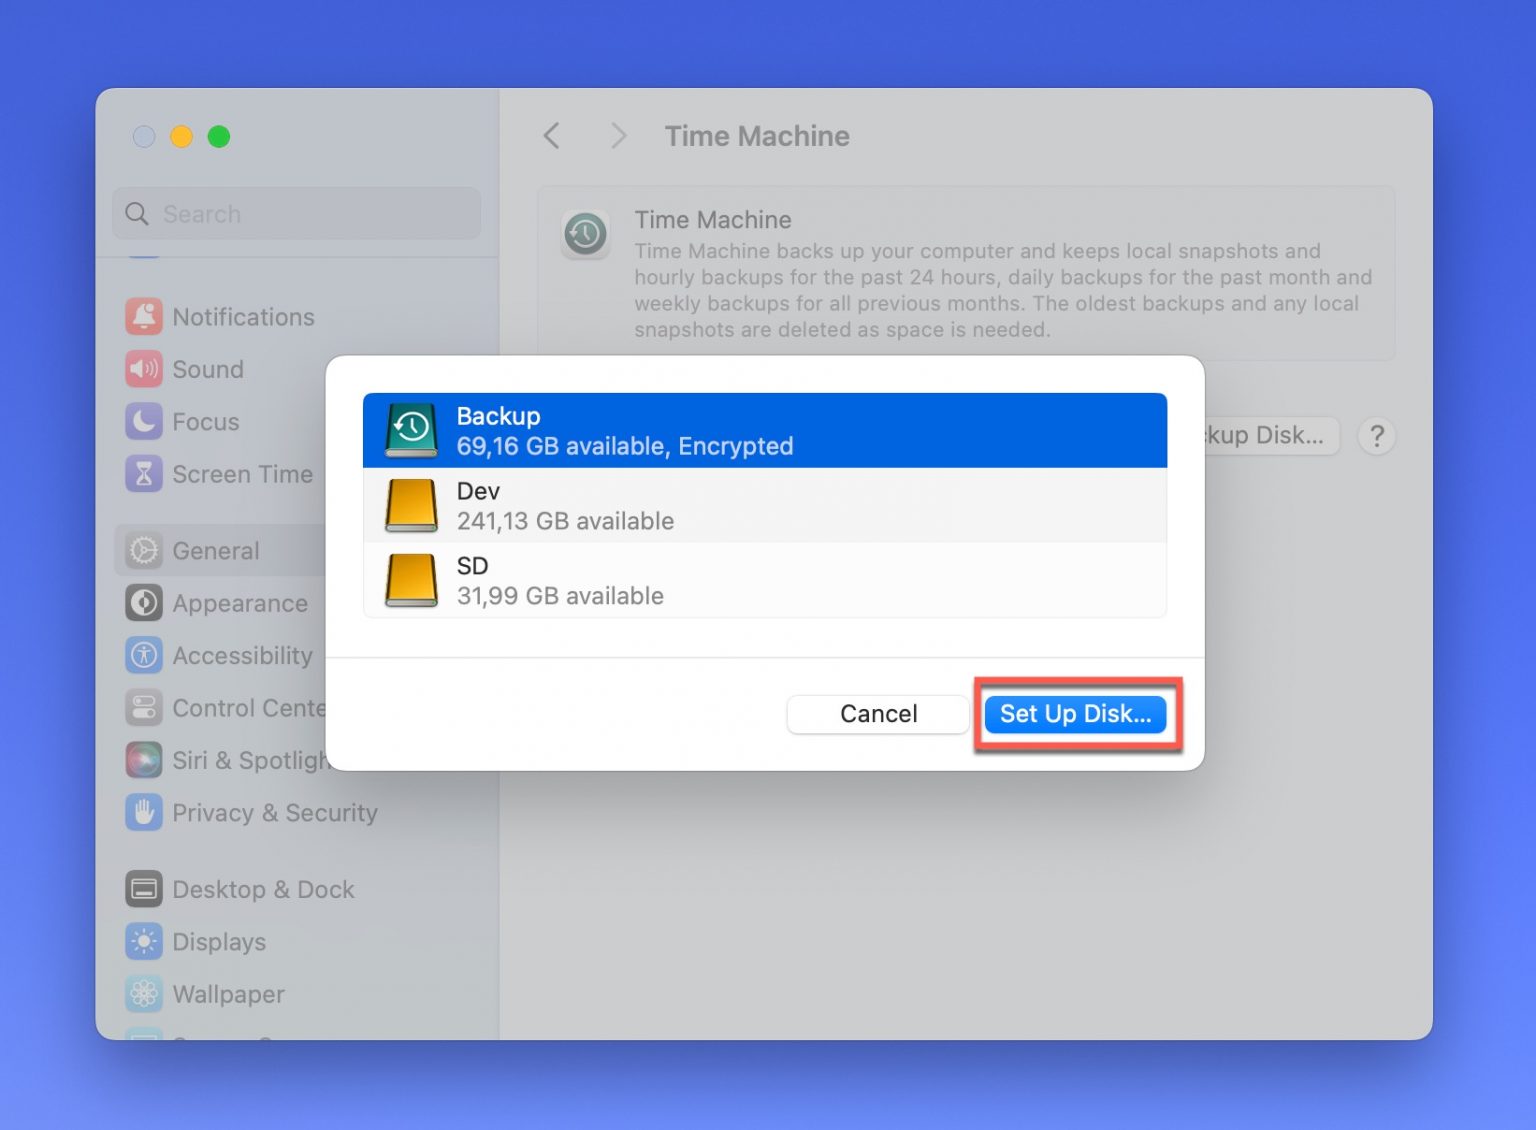
Task: Click the Time Machine clock icon
Action: (585, 234)
